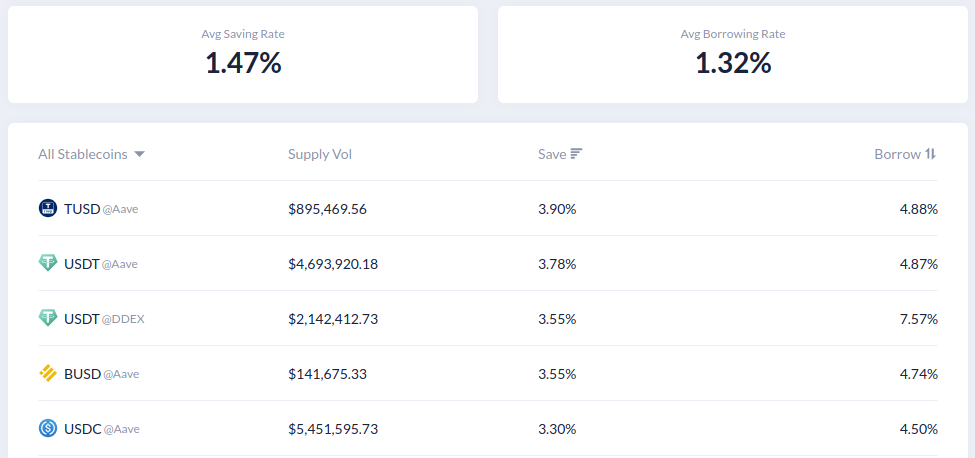The width and height of the screenshot is (975, 458).
Task: Select the Supply Vol column header
Action: [320, 154]
